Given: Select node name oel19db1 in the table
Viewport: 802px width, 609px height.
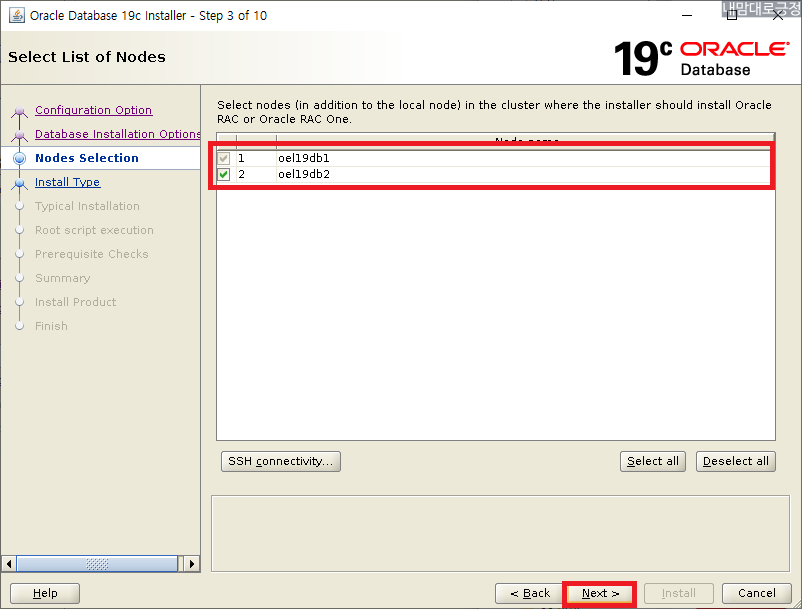Looking at the screenshot, I should click(304, 158).
